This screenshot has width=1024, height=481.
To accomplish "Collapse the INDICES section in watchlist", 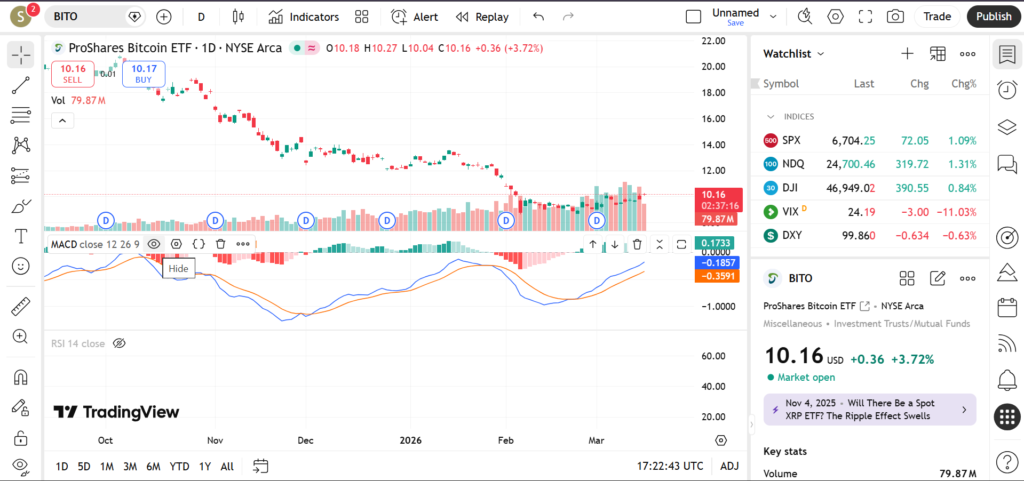I will tap(770, 116).
